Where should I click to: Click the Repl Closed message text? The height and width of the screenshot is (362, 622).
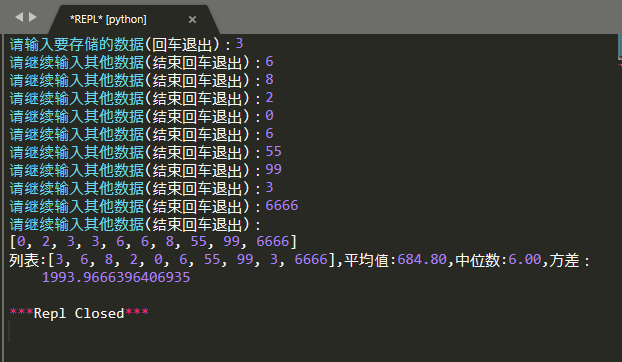(x=79, y=314)
